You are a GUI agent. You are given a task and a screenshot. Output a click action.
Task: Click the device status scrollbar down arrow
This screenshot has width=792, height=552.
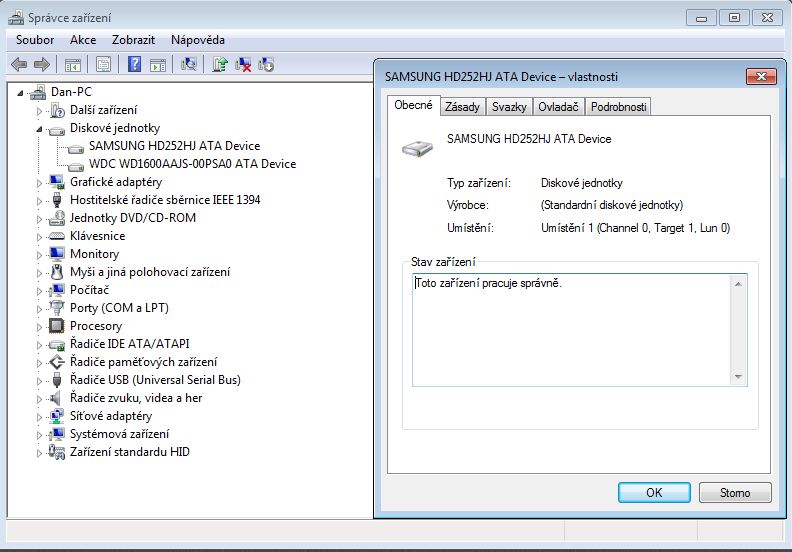pyautogui.click(x=739, y=377)
